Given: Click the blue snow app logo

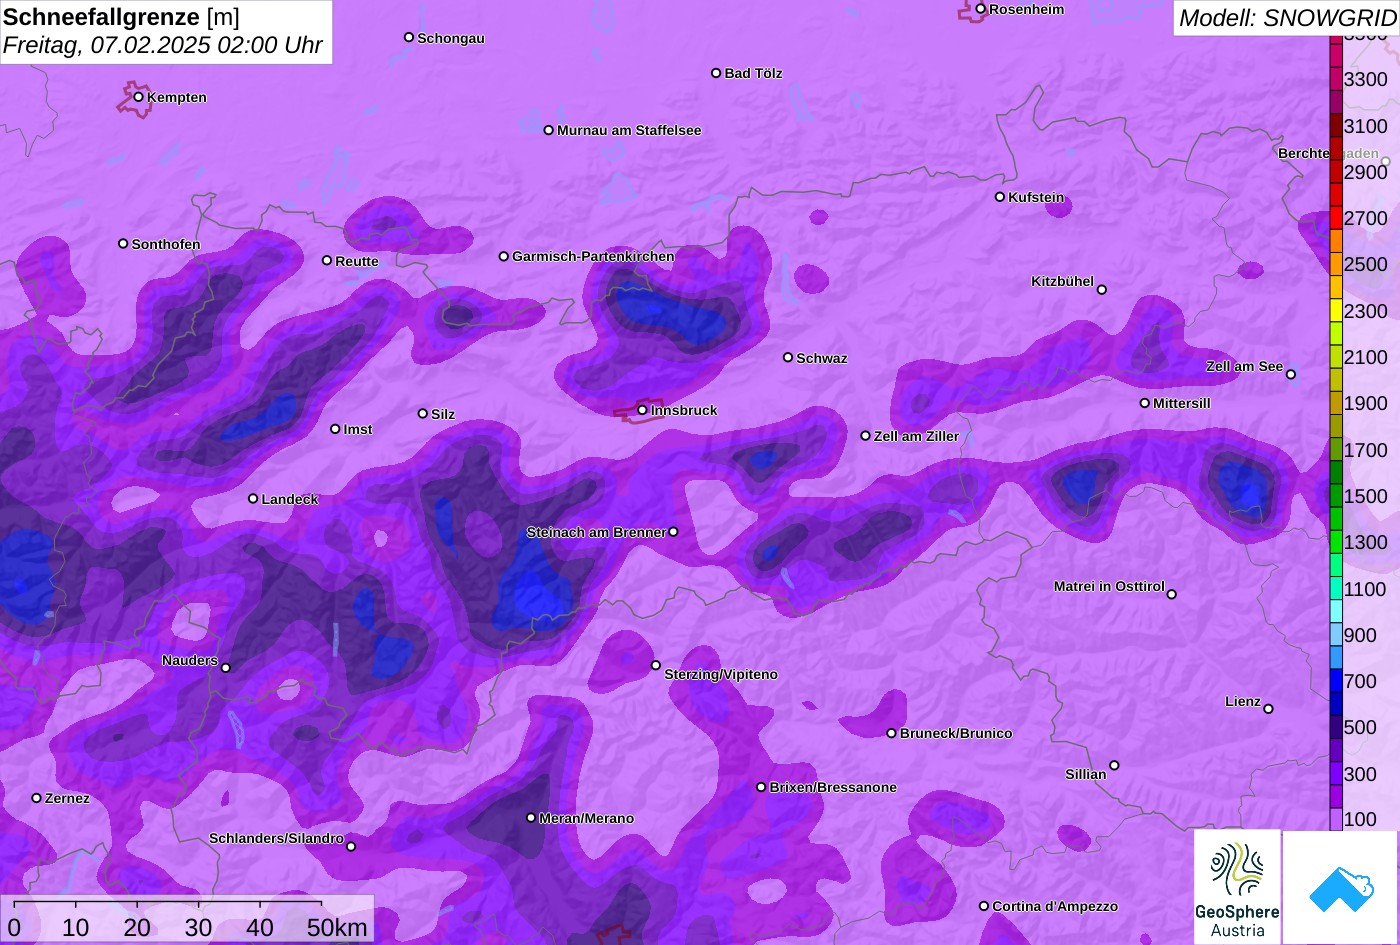Looking at the screenshot, I should coord(1341,887).
